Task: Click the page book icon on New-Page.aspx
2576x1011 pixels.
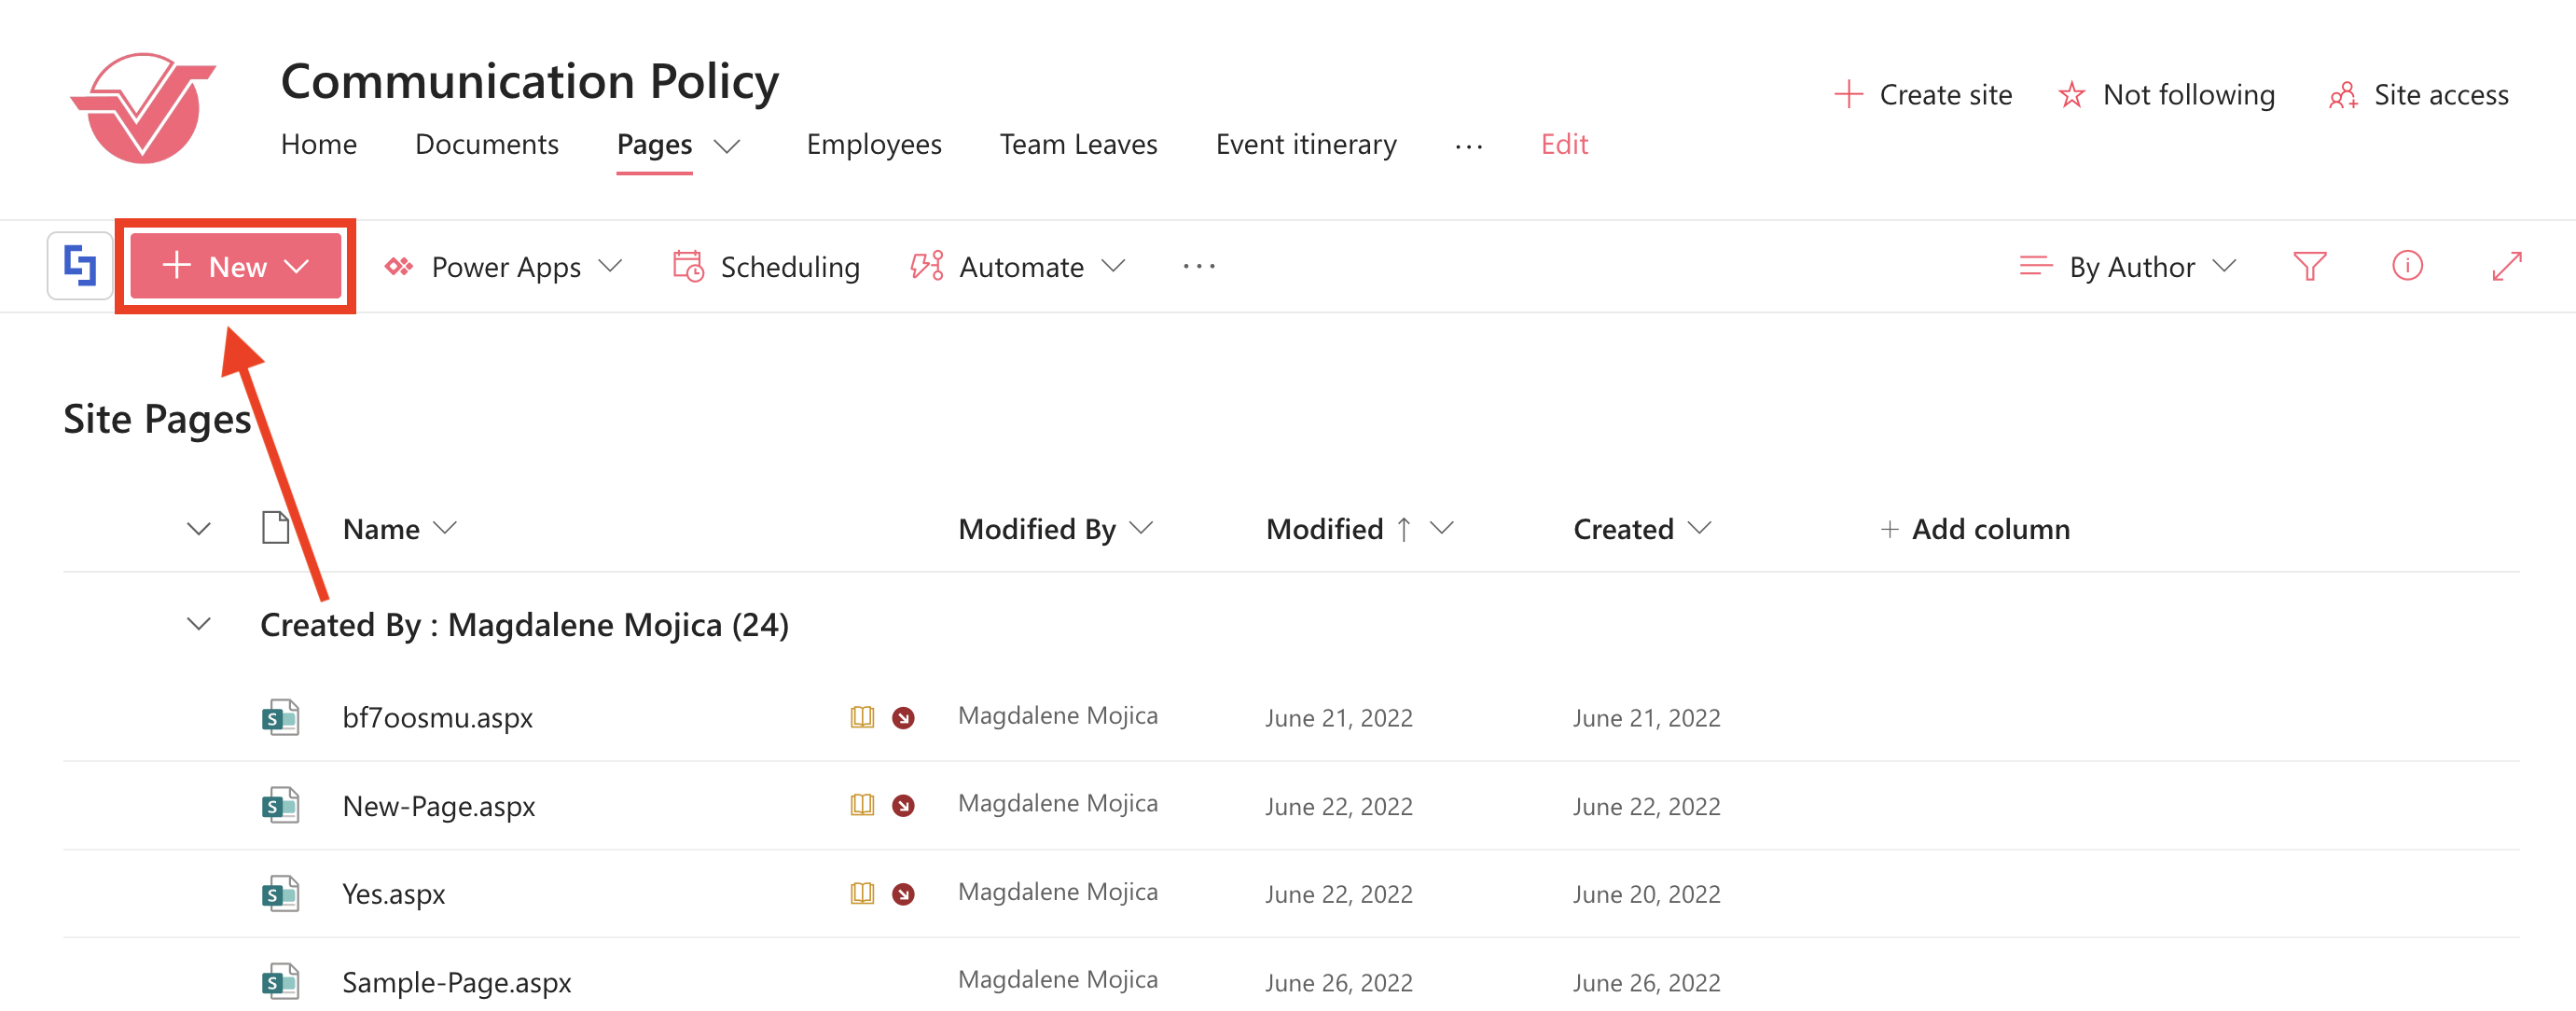Action: pyautogui.click(x=862, y=806)
